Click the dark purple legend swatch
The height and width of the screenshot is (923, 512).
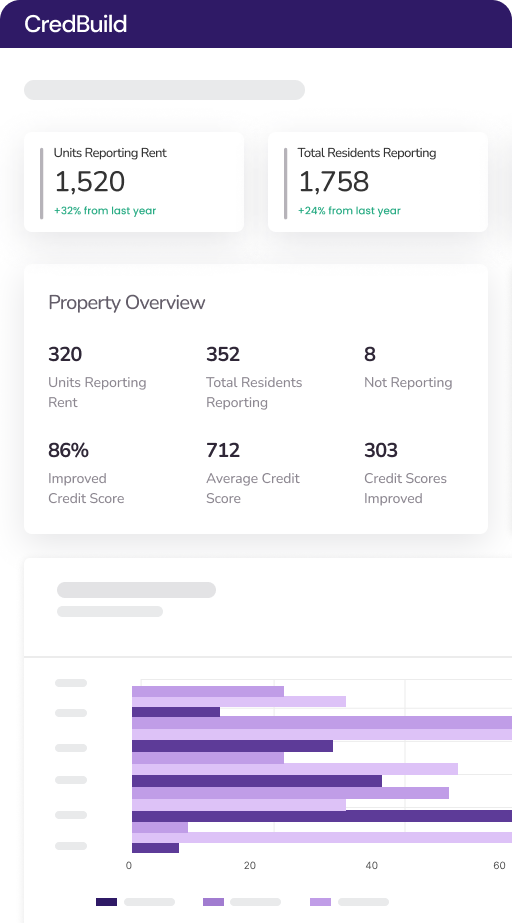(107, 902)
